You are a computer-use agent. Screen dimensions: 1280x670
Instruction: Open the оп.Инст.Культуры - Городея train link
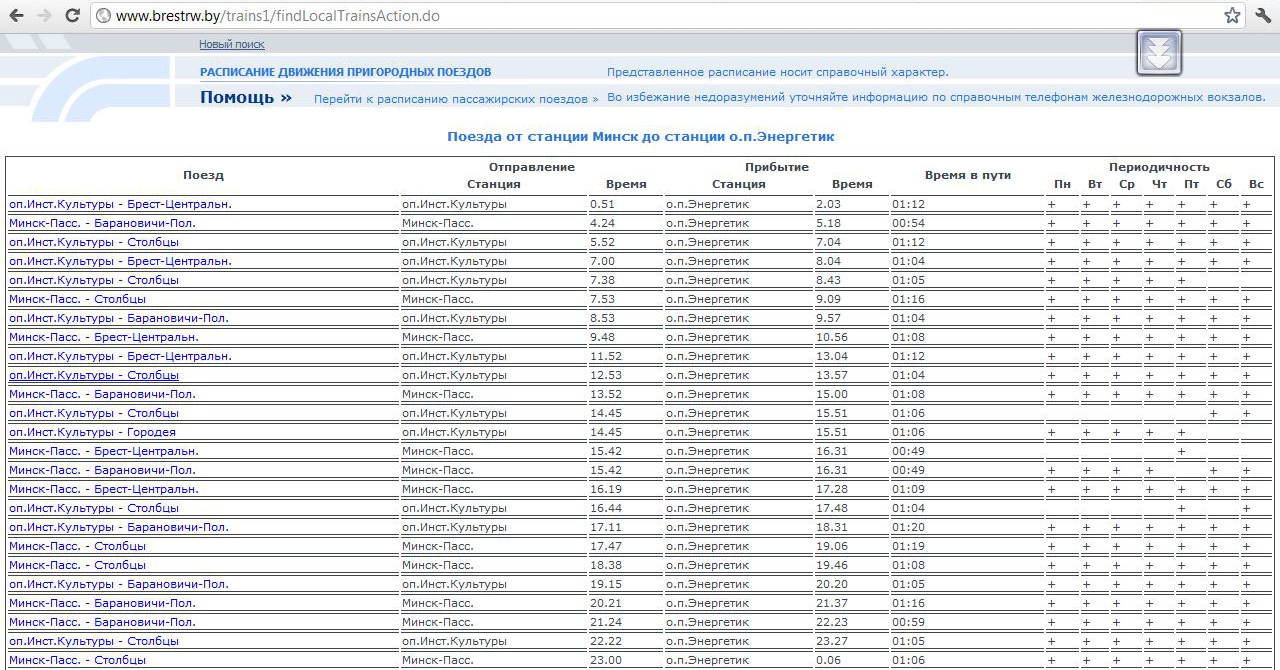[92, 432]
